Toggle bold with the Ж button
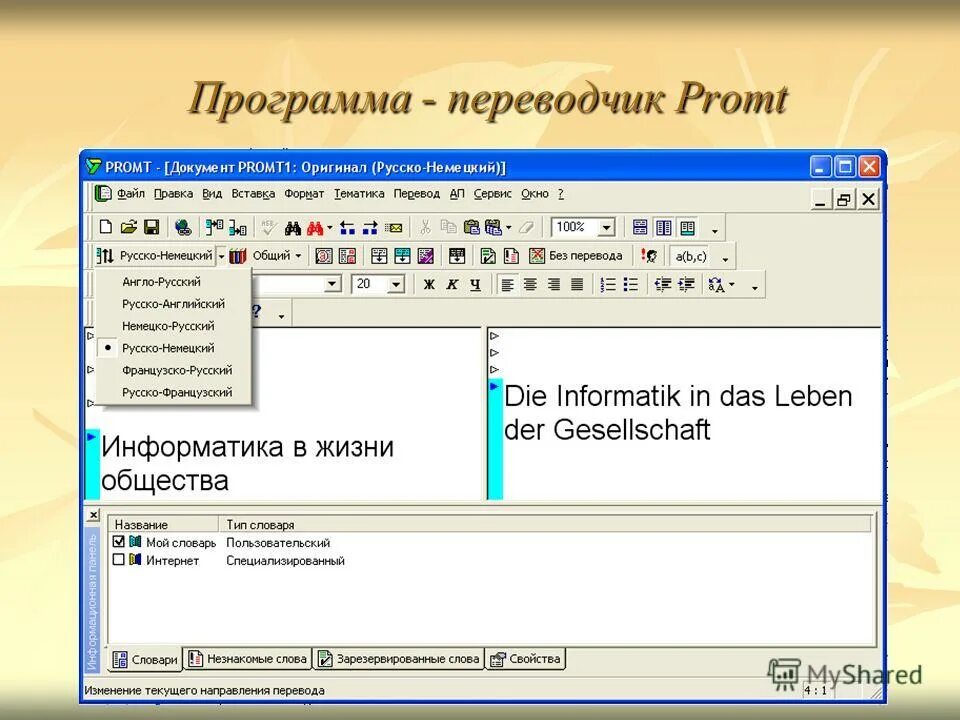960x720 pixels. (429, 285)
